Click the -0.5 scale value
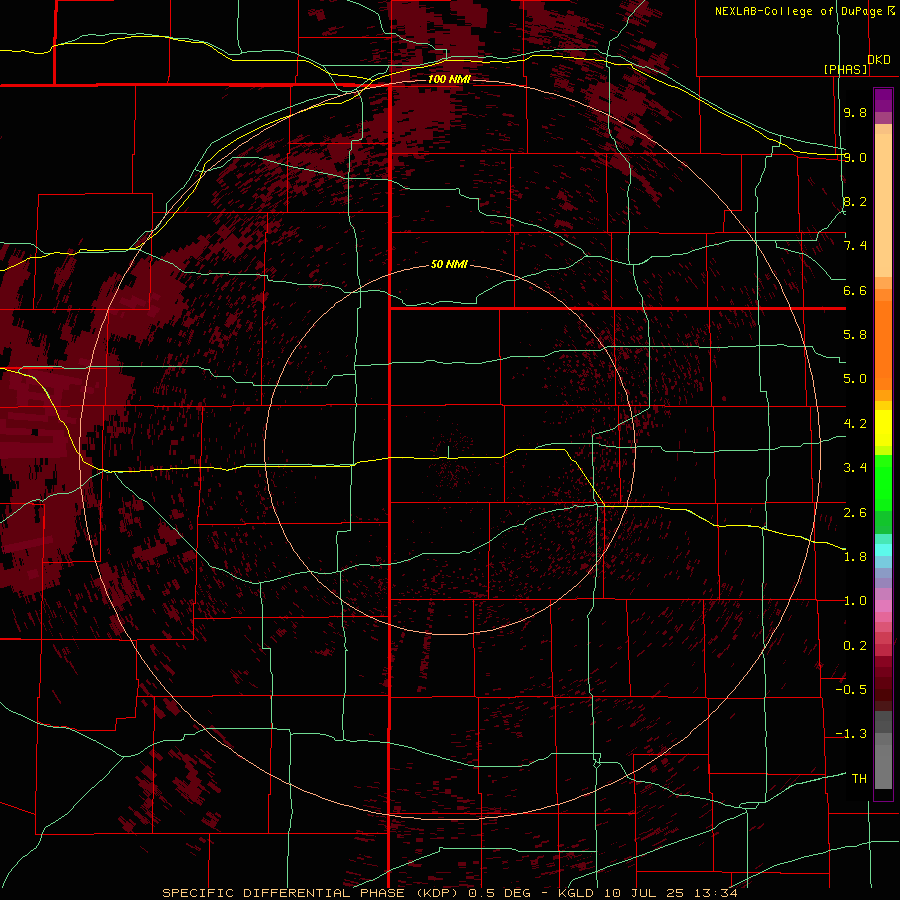Screen dimensions: 900x900 [x=851, y=690]
